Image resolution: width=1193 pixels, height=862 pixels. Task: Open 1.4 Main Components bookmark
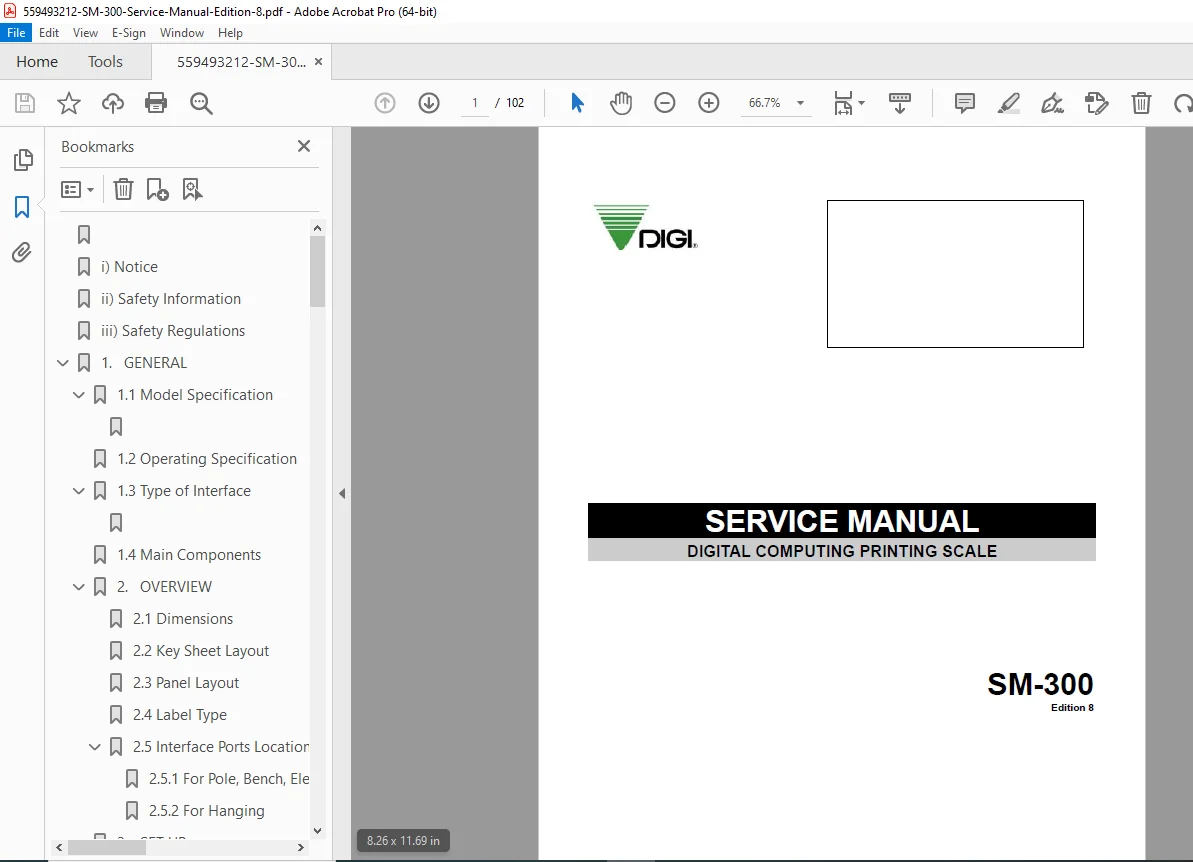[189, 555]
